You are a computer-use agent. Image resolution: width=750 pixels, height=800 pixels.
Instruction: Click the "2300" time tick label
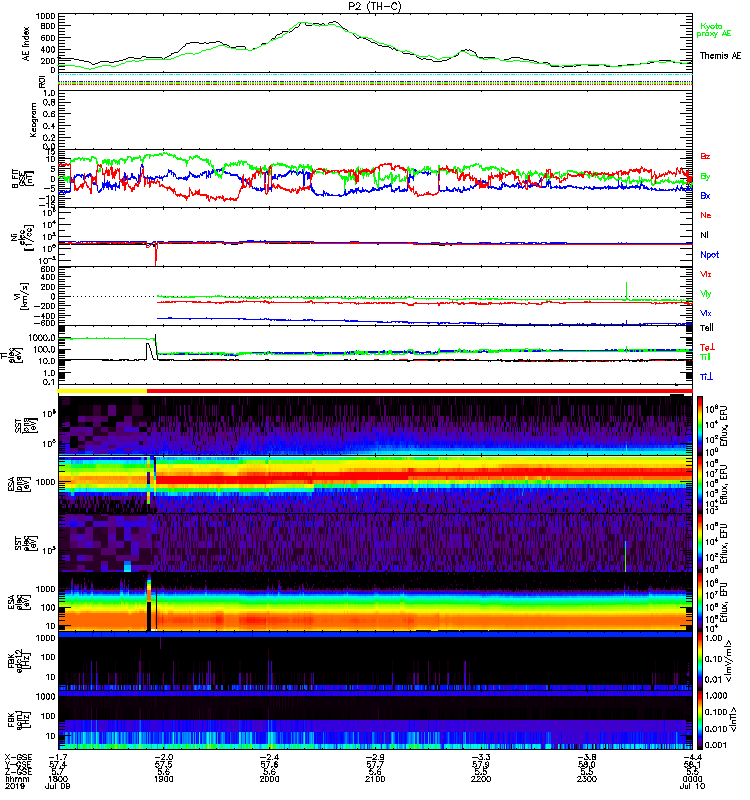pyautogui.click(x=587, y=779)
